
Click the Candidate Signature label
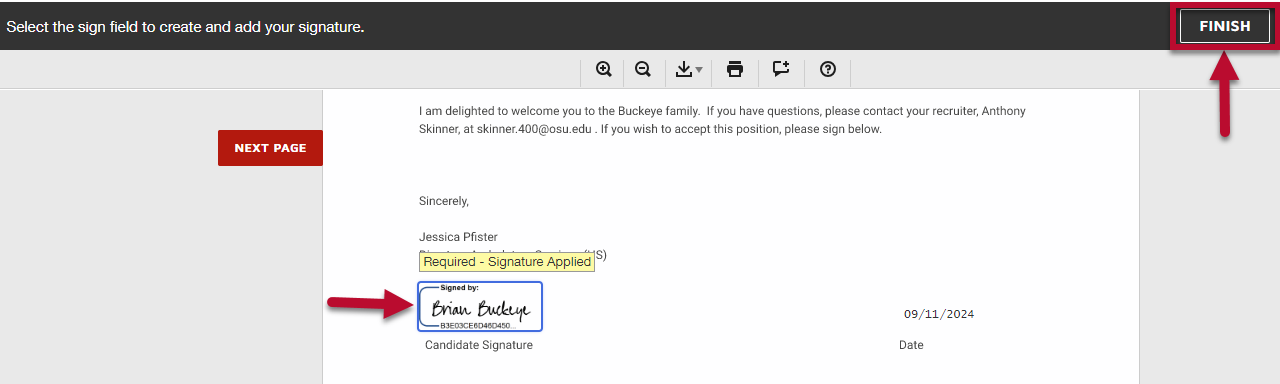coord(479,345)
